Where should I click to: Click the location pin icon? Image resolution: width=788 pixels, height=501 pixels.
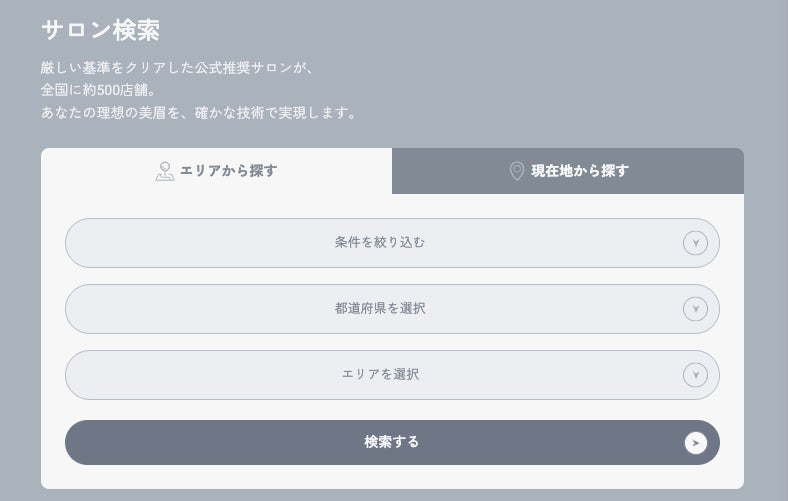coord(517,171)
